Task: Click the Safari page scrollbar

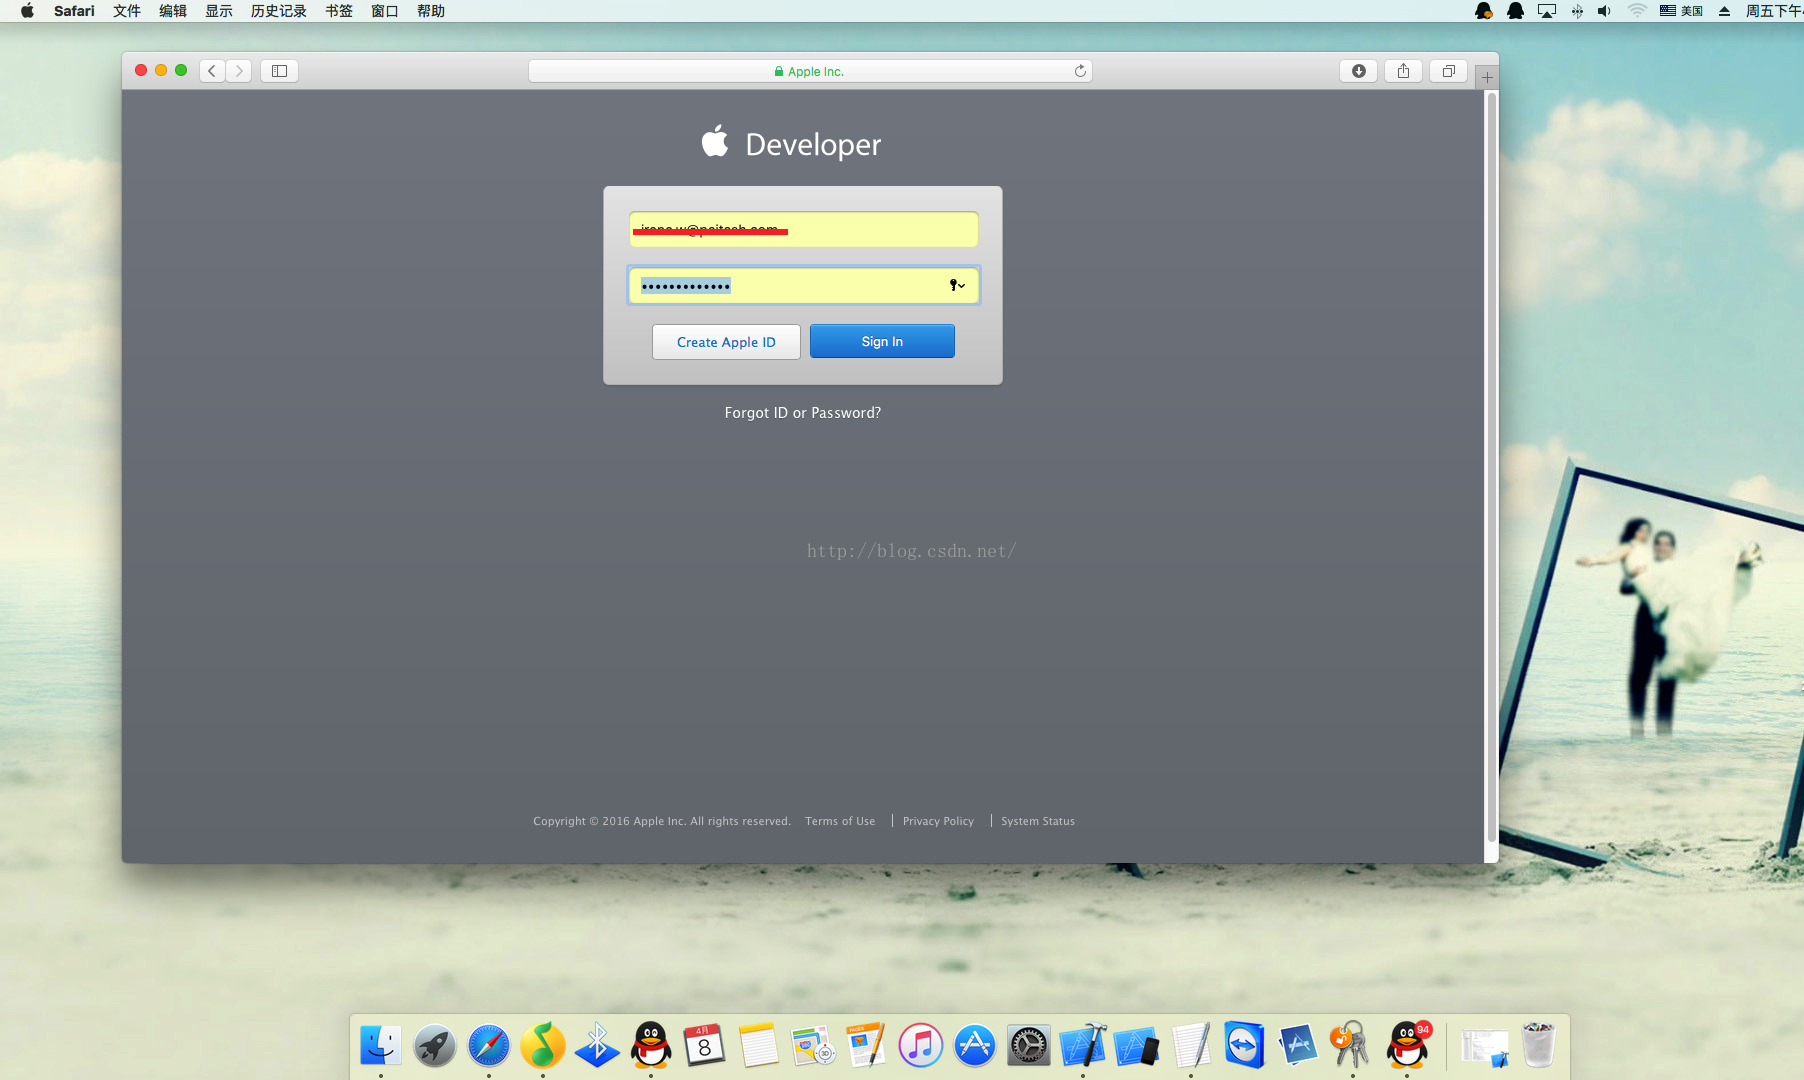Action: pos(1491,468)
